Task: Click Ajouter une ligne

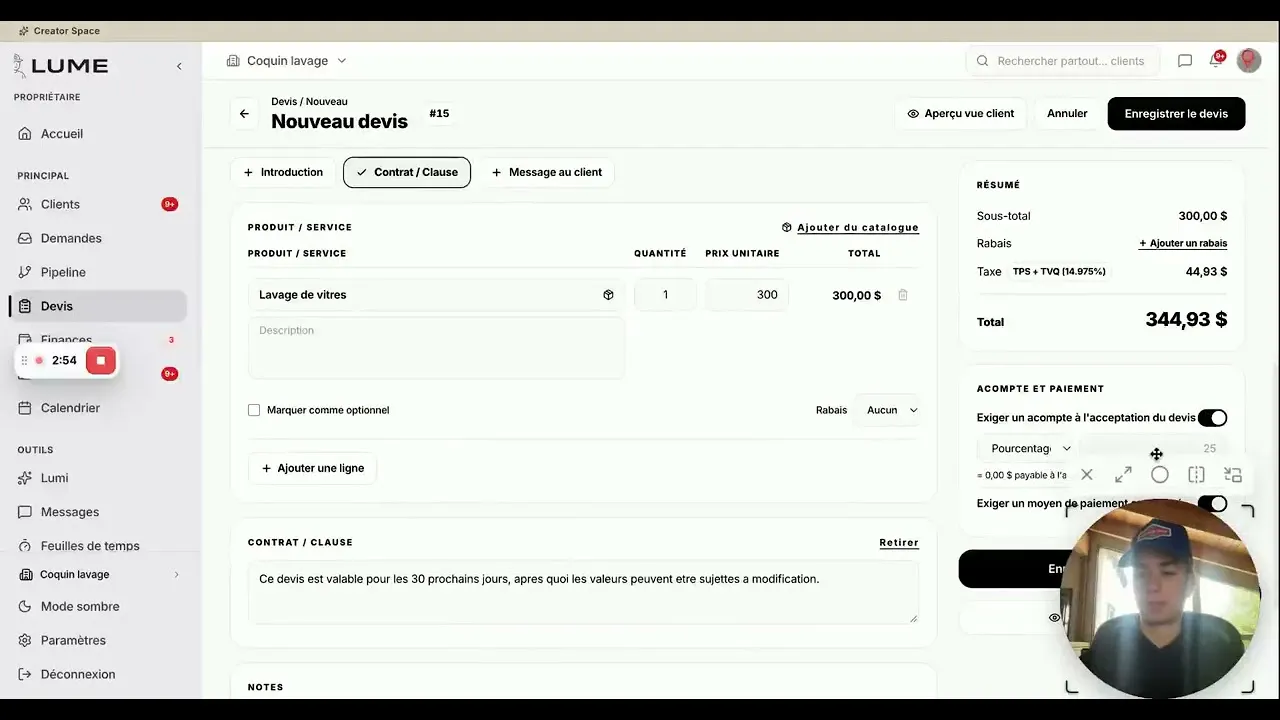Action: click(x=313, y=468)
